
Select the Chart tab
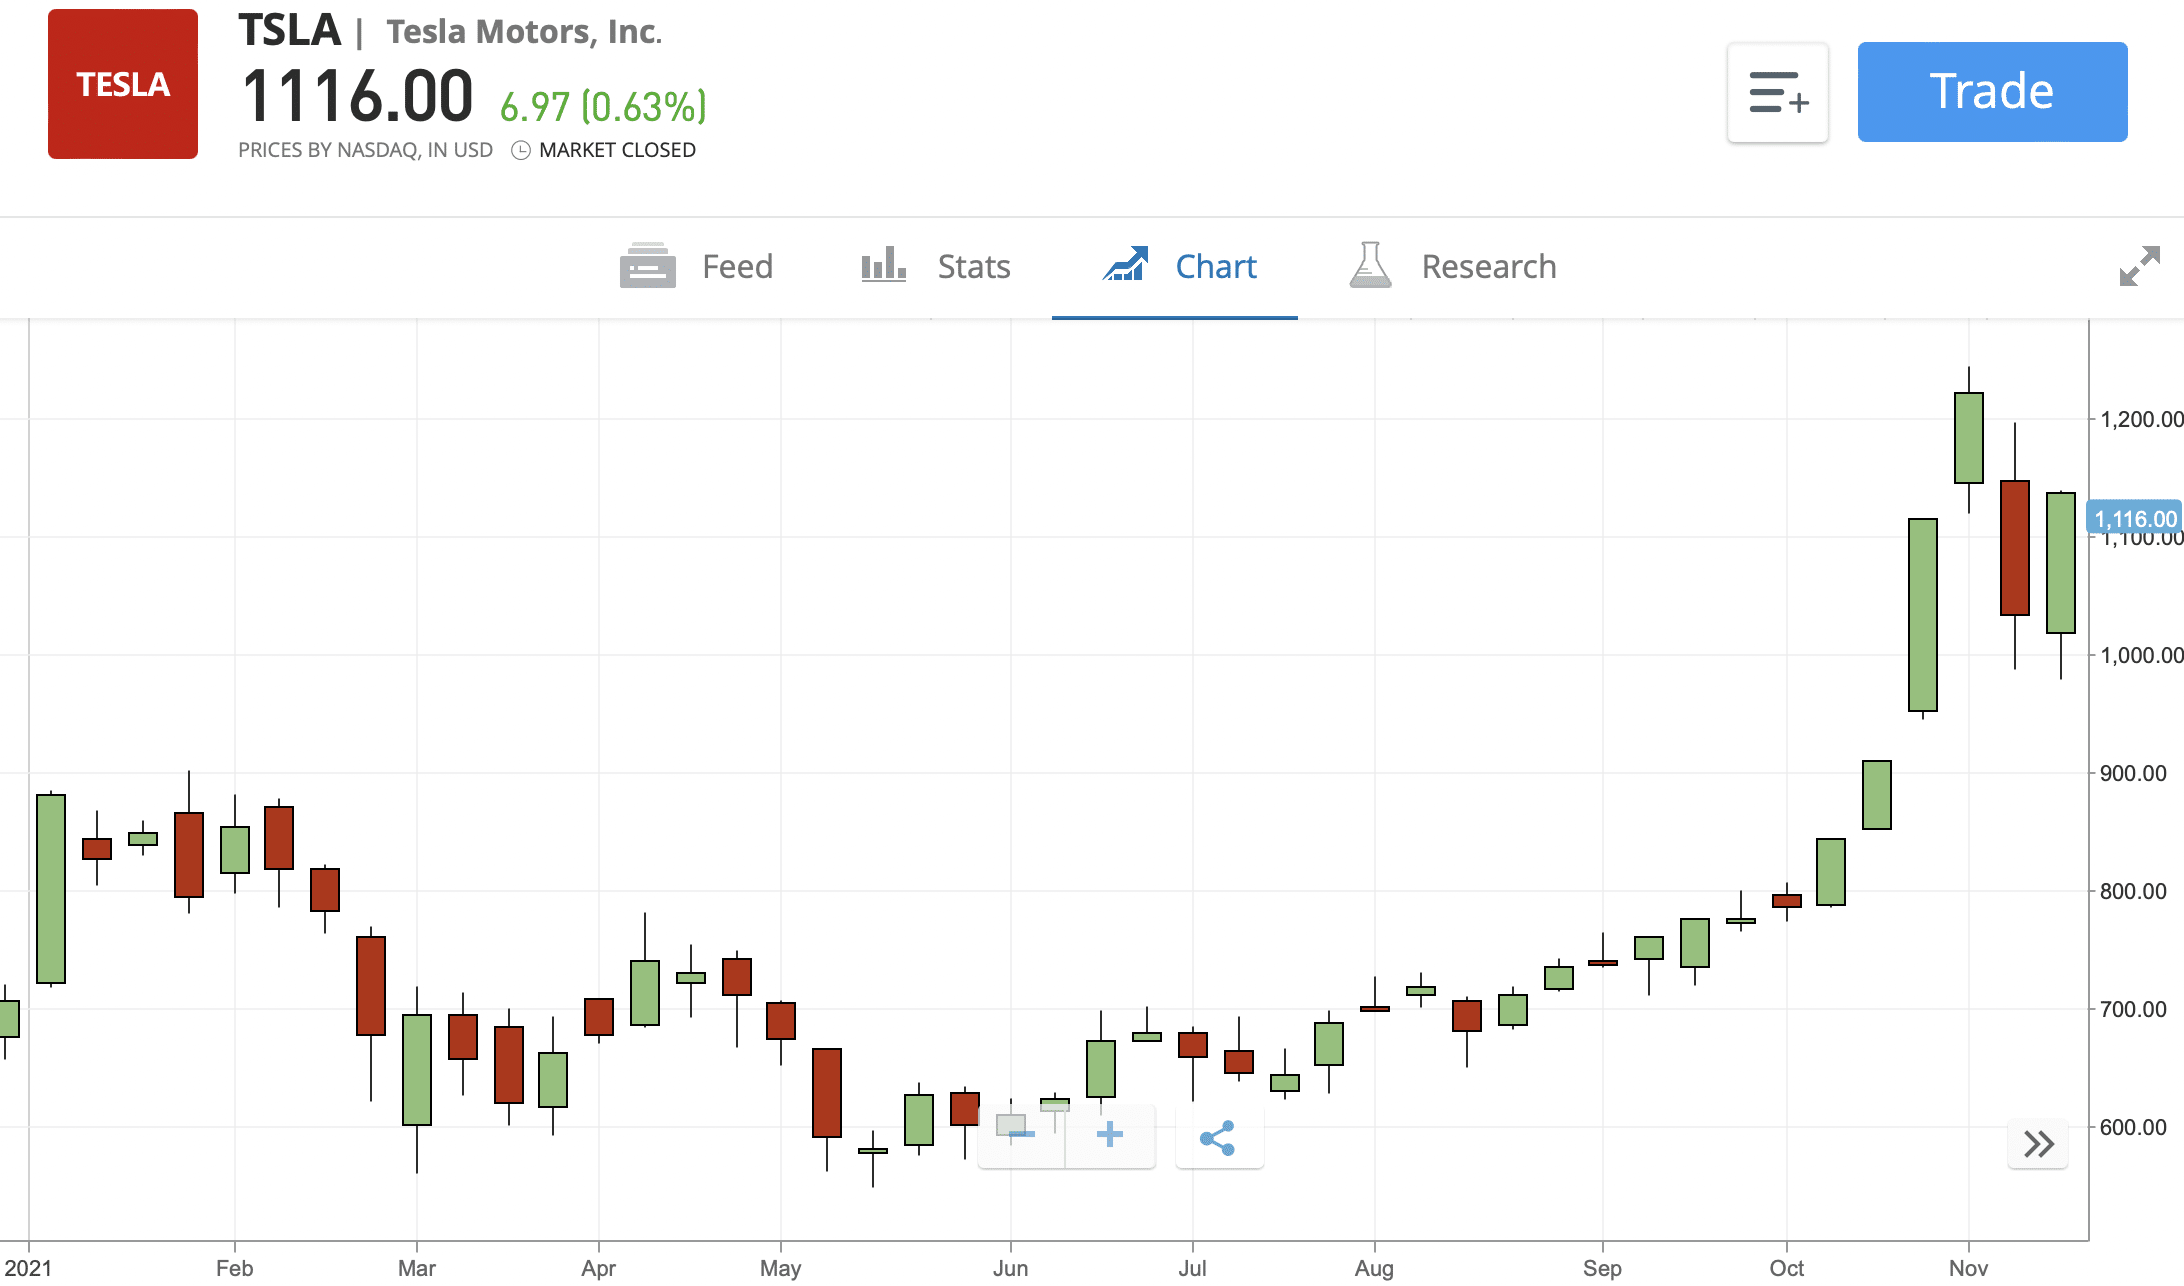tap(1175, 267)
